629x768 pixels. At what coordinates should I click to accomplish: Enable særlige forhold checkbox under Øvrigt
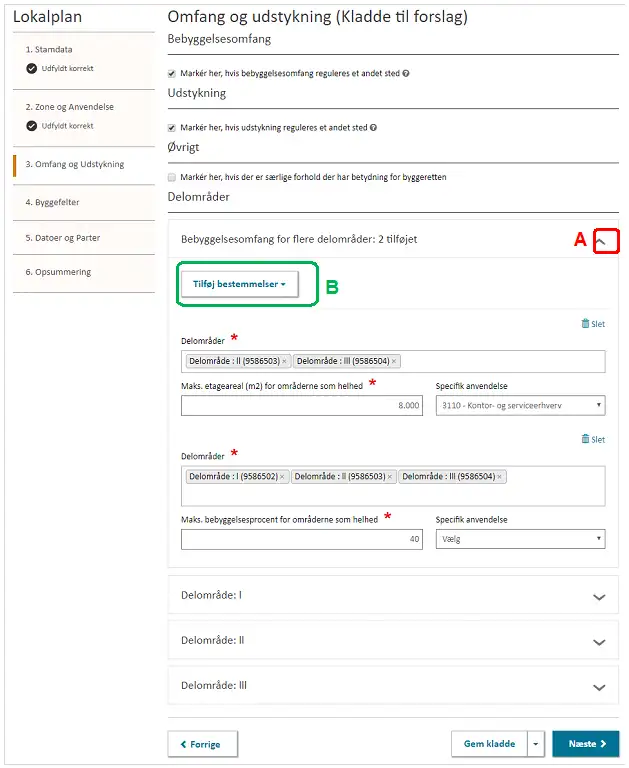(172, 177)
